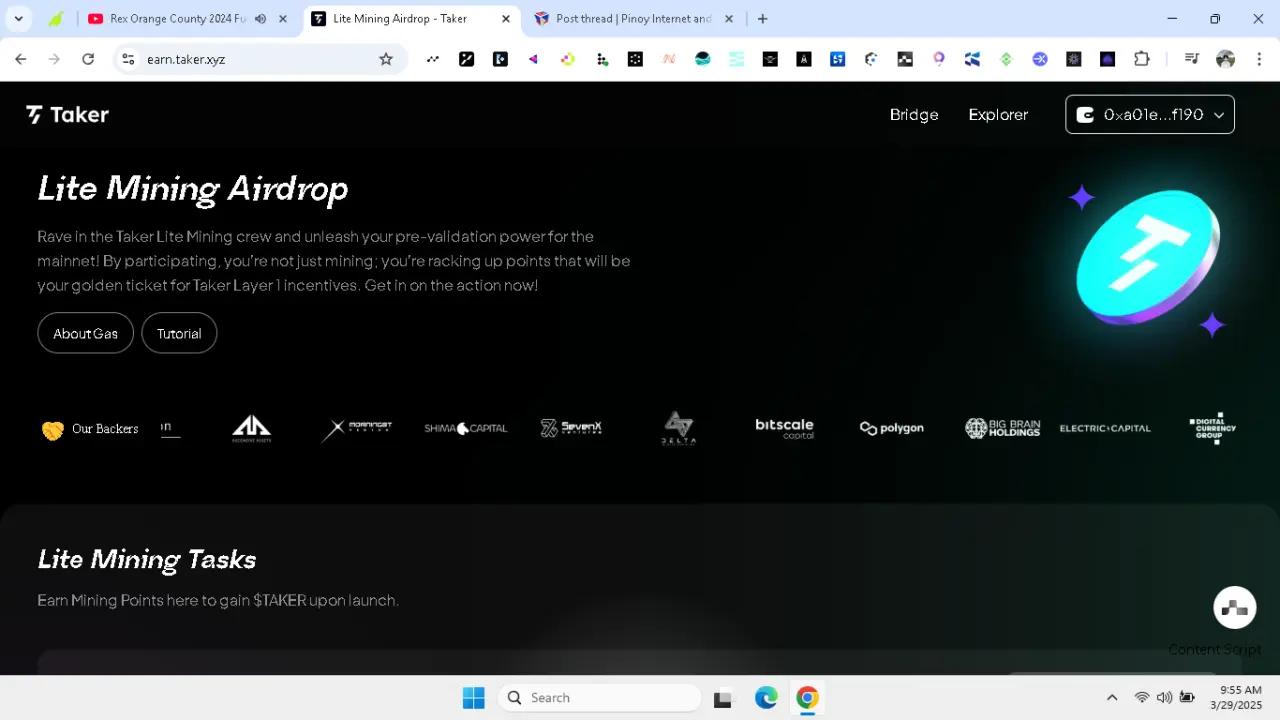This screenshot has width=1280, height=720.
Task: Select the Digital Currency Group logo
Action: [1213, 428]
